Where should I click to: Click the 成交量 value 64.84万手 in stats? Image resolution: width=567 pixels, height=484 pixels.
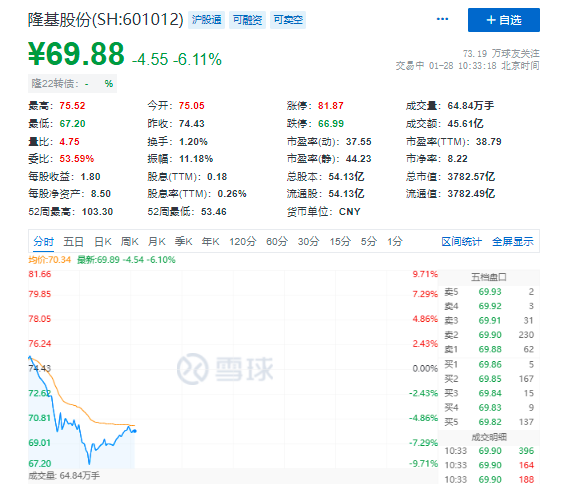[471, 106]
